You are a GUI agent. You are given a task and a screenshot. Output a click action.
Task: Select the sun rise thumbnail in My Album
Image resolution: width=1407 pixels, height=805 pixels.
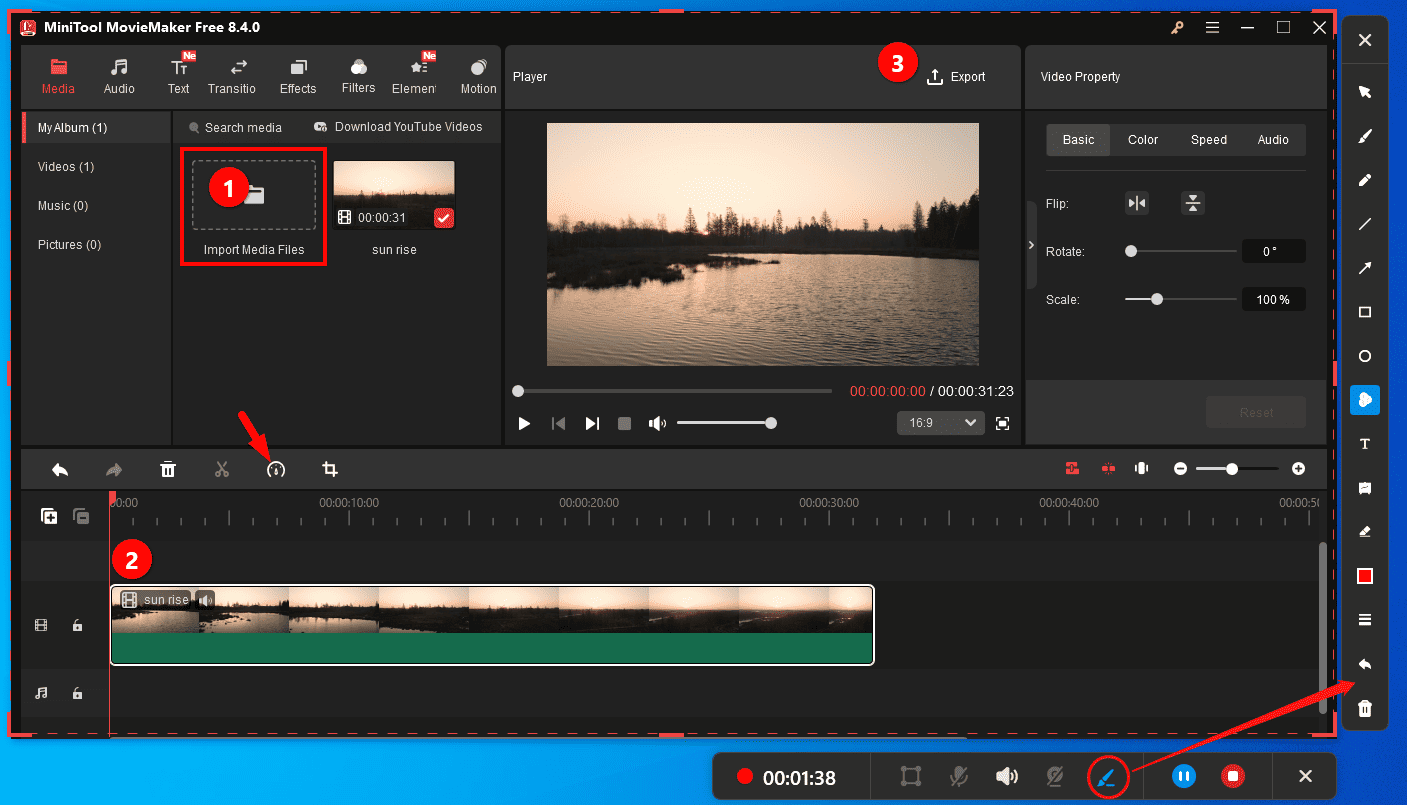[x=394, y=193]
